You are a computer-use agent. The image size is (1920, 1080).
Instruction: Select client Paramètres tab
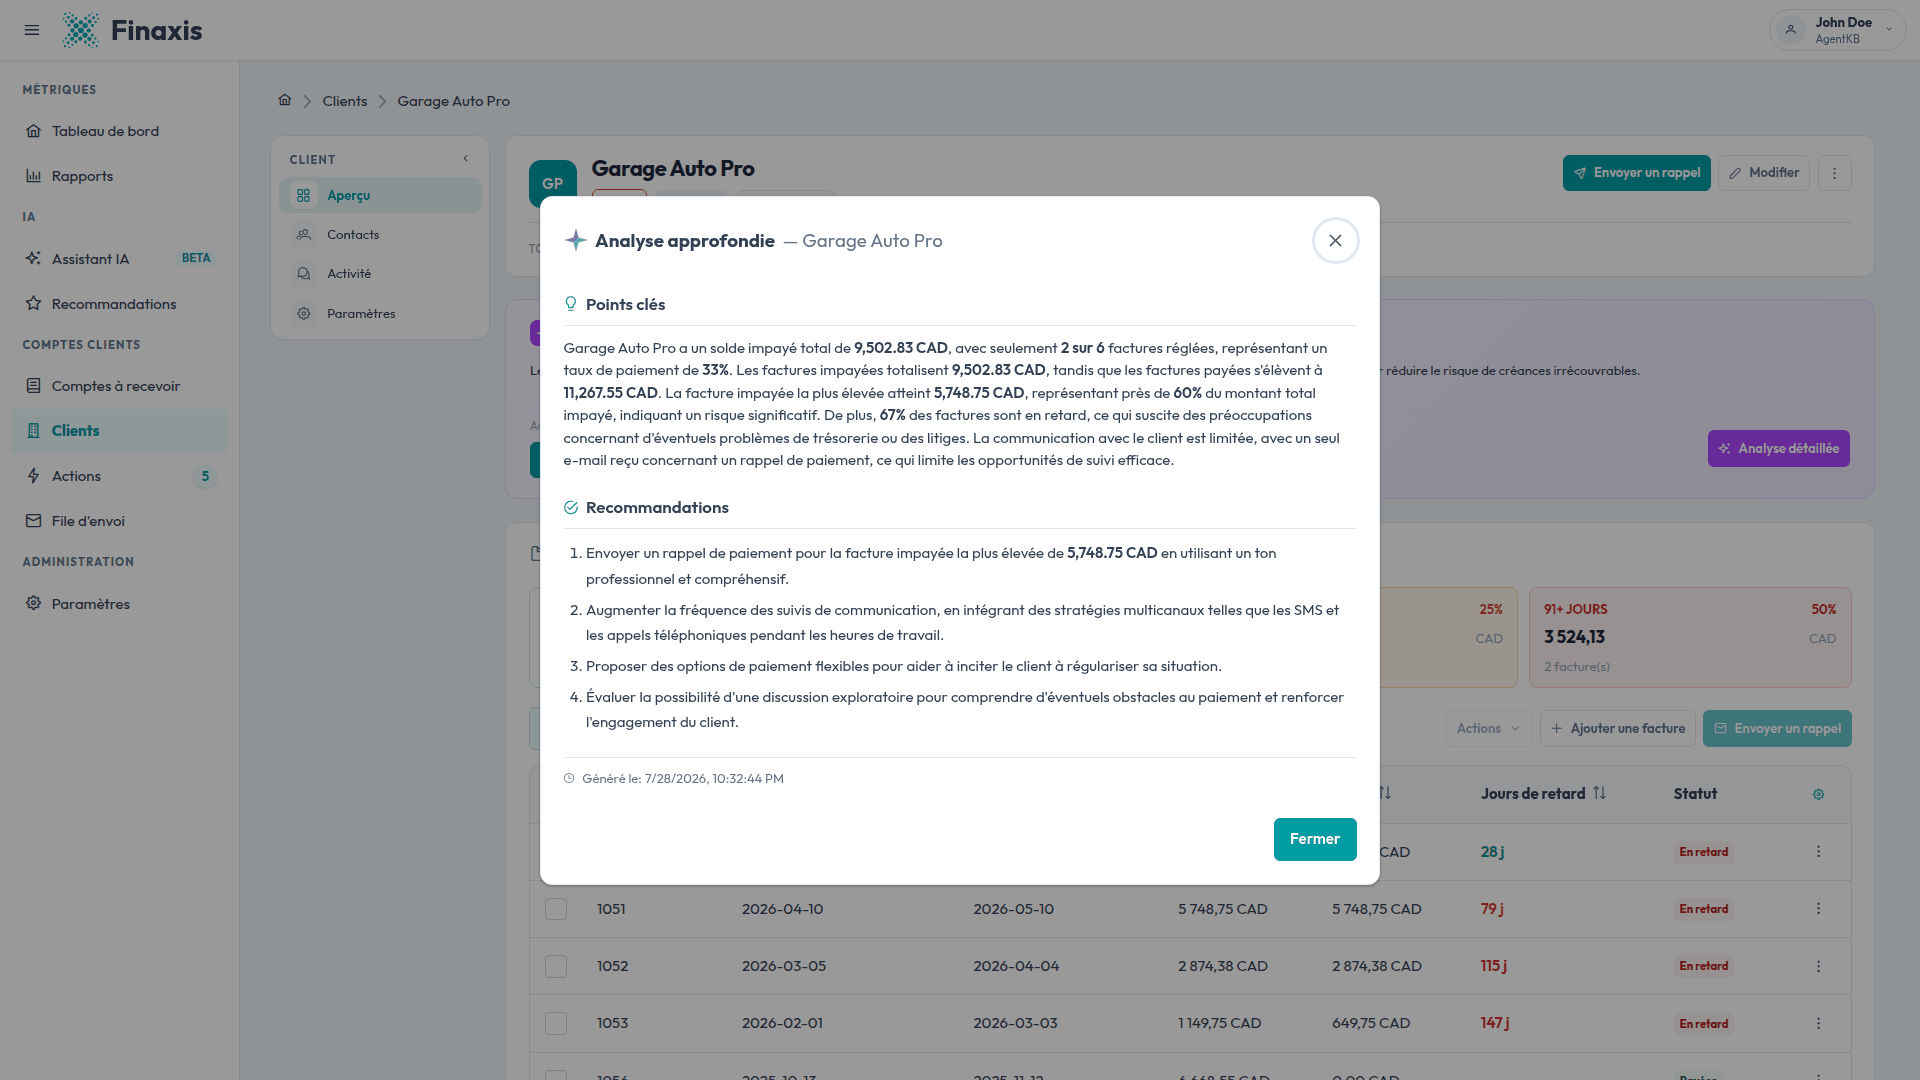click(380, 314)
